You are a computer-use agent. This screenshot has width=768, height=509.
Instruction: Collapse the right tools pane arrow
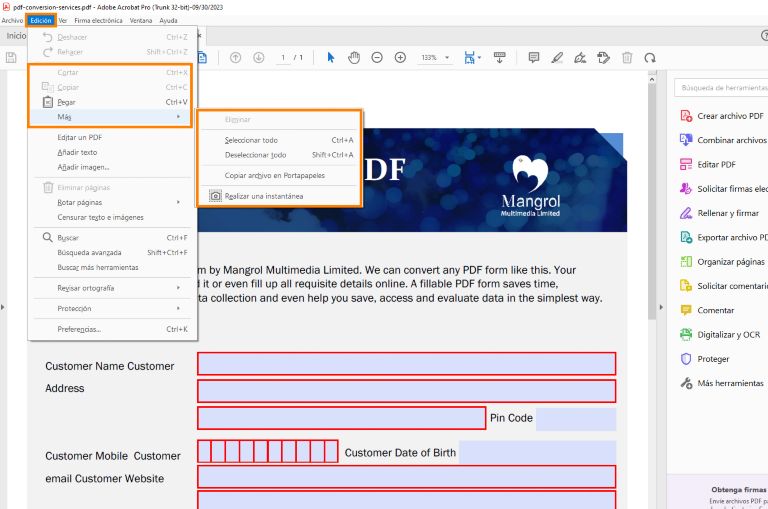(x=661, y=307)
